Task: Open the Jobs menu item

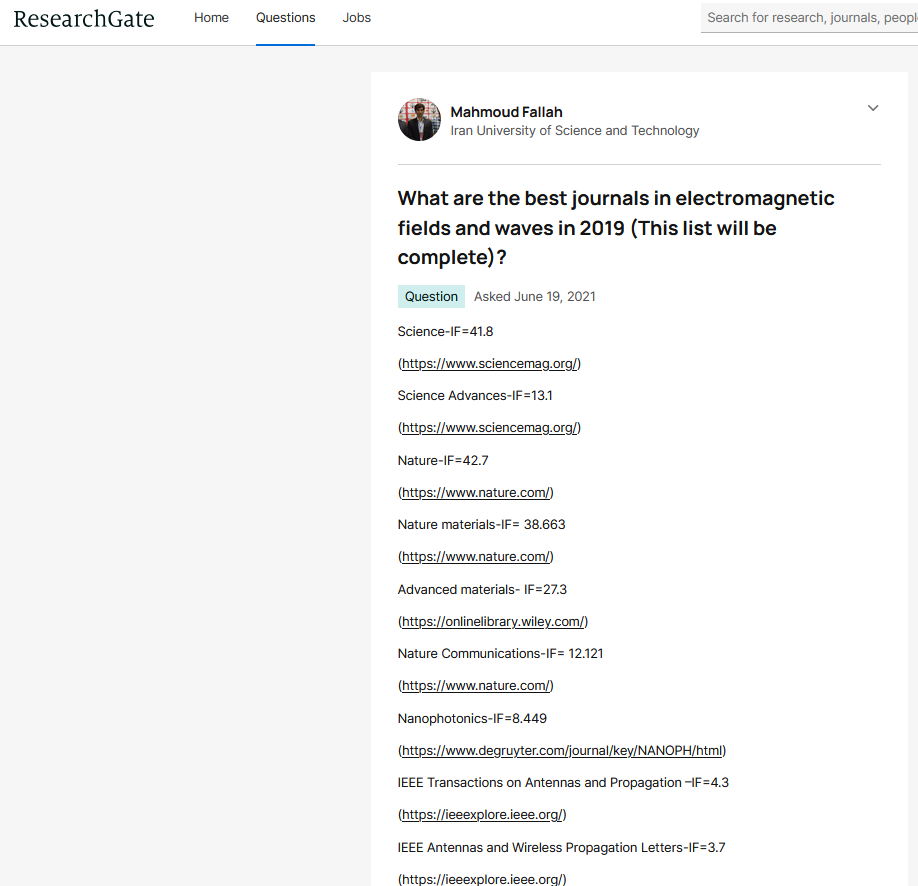Action: [x=357, y=18]
